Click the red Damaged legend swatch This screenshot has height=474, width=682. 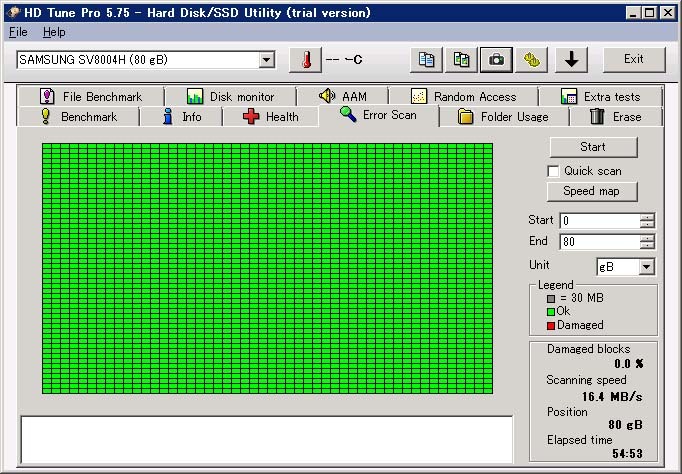pos(551,326)
